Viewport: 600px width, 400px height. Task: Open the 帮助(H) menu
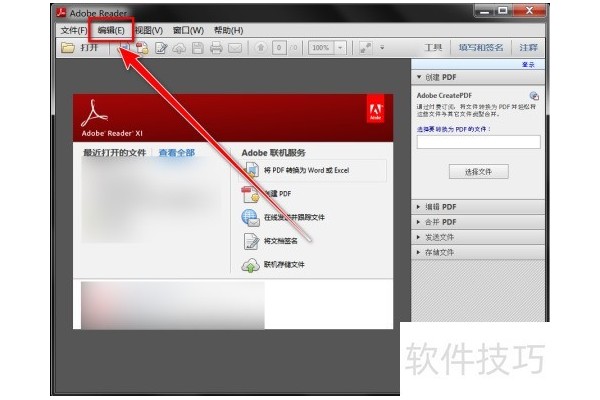coord(228,30)
